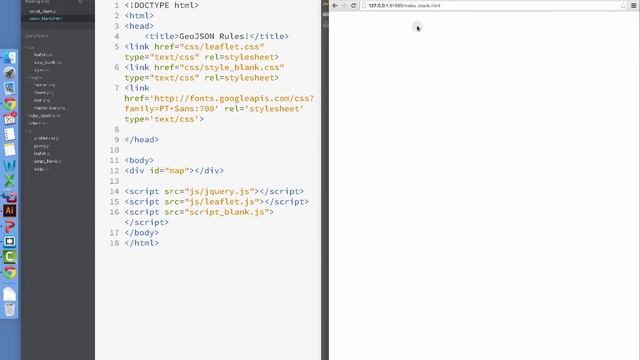Click line number 8 in gutter
Image resolution: width=640 pixels, height=360 pixels.
point(117,129)
